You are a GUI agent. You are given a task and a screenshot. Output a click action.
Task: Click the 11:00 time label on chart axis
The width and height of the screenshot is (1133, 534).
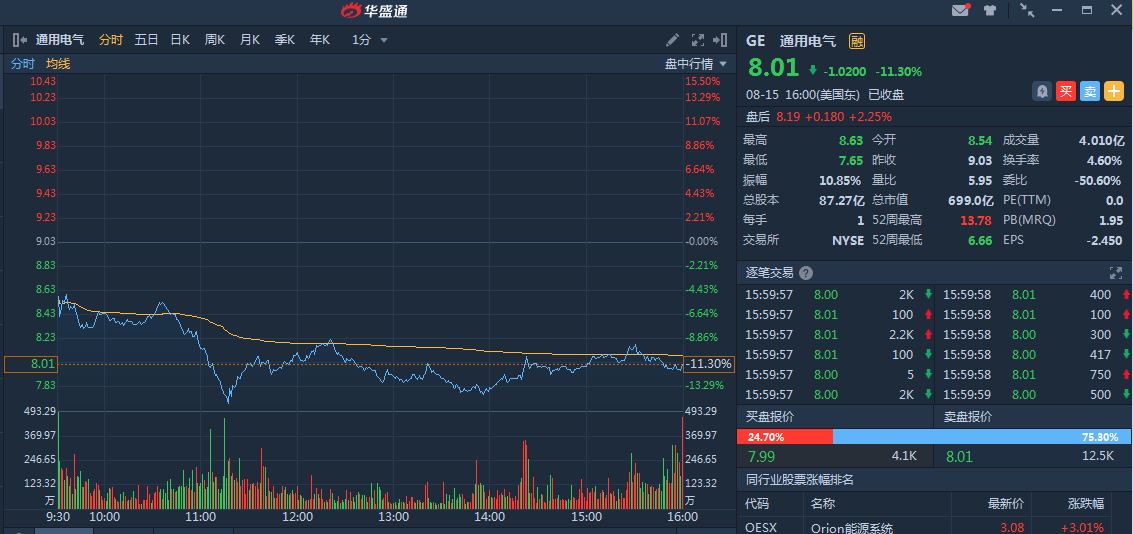pos(200,517)
